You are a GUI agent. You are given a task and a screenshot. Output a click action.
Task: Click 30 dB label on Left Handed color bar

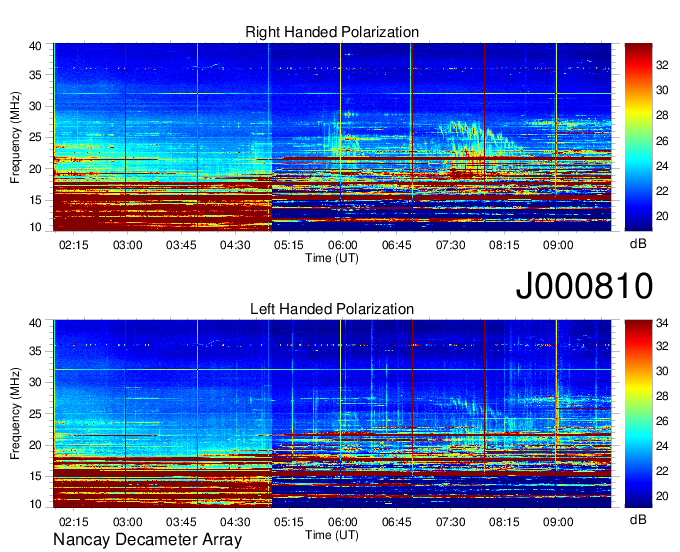(662, 371)
